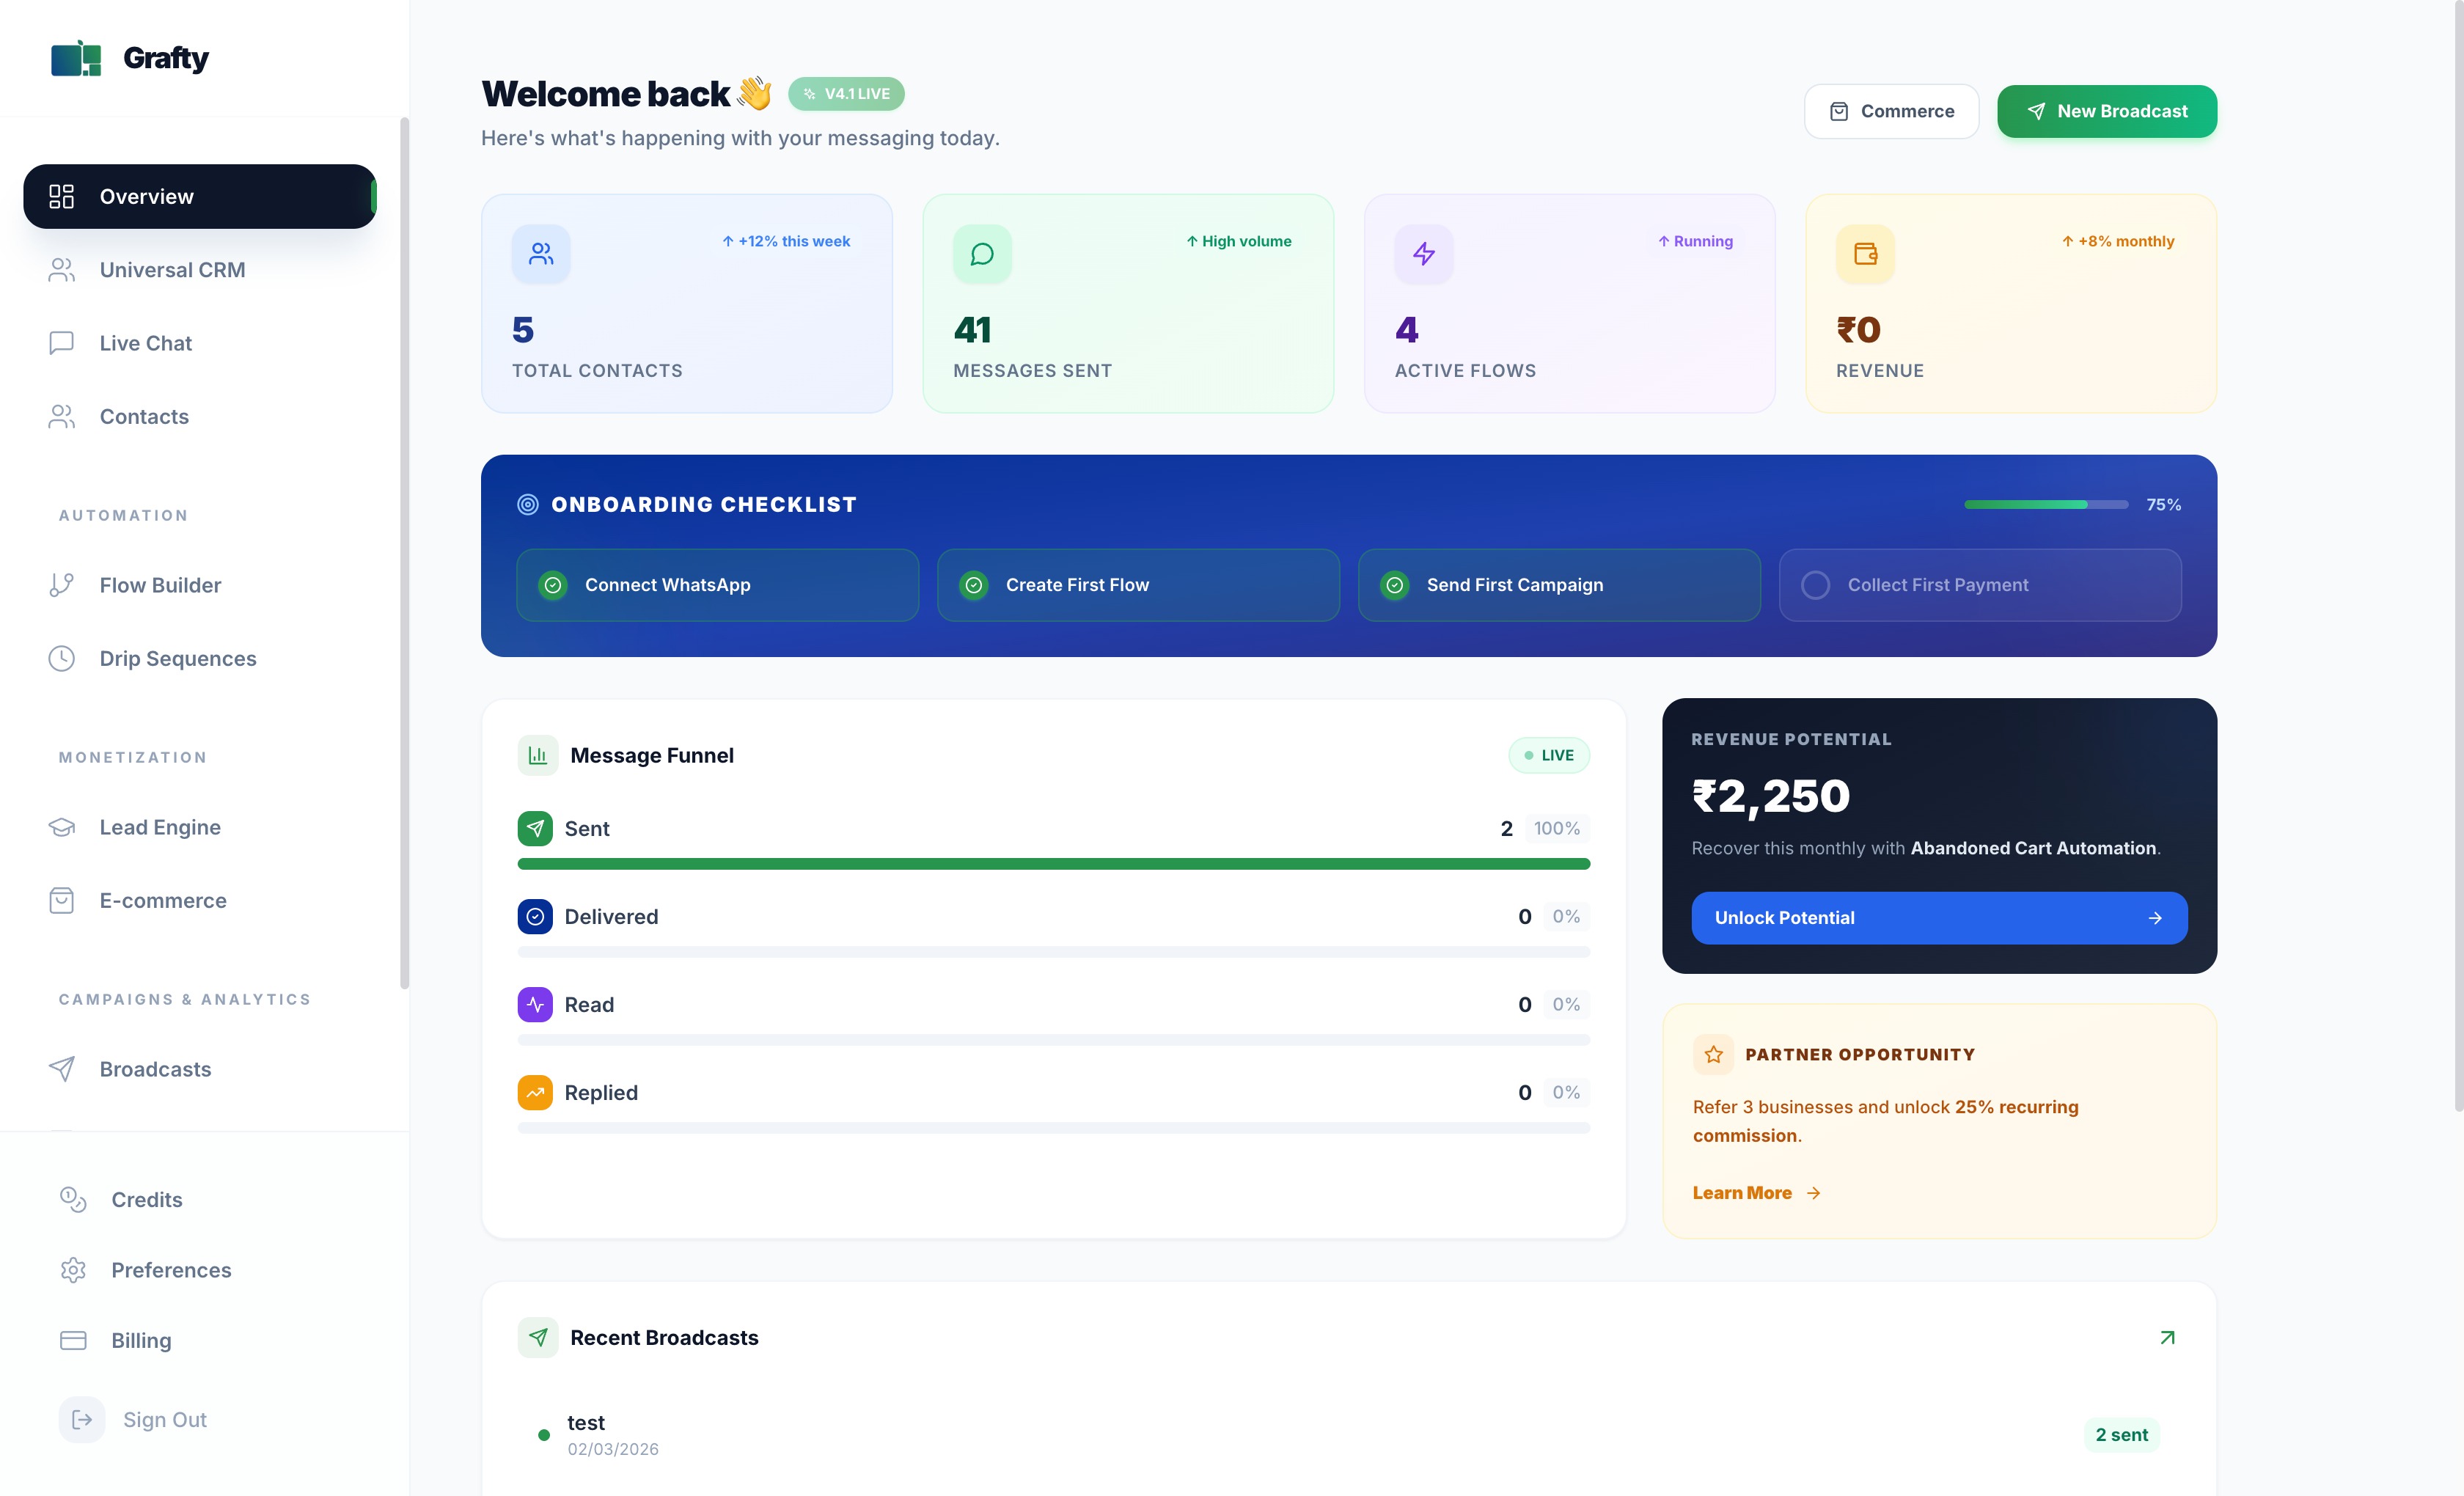Expand Recent Broadcasts via arrow icon

click(x=2167, y=1338)
